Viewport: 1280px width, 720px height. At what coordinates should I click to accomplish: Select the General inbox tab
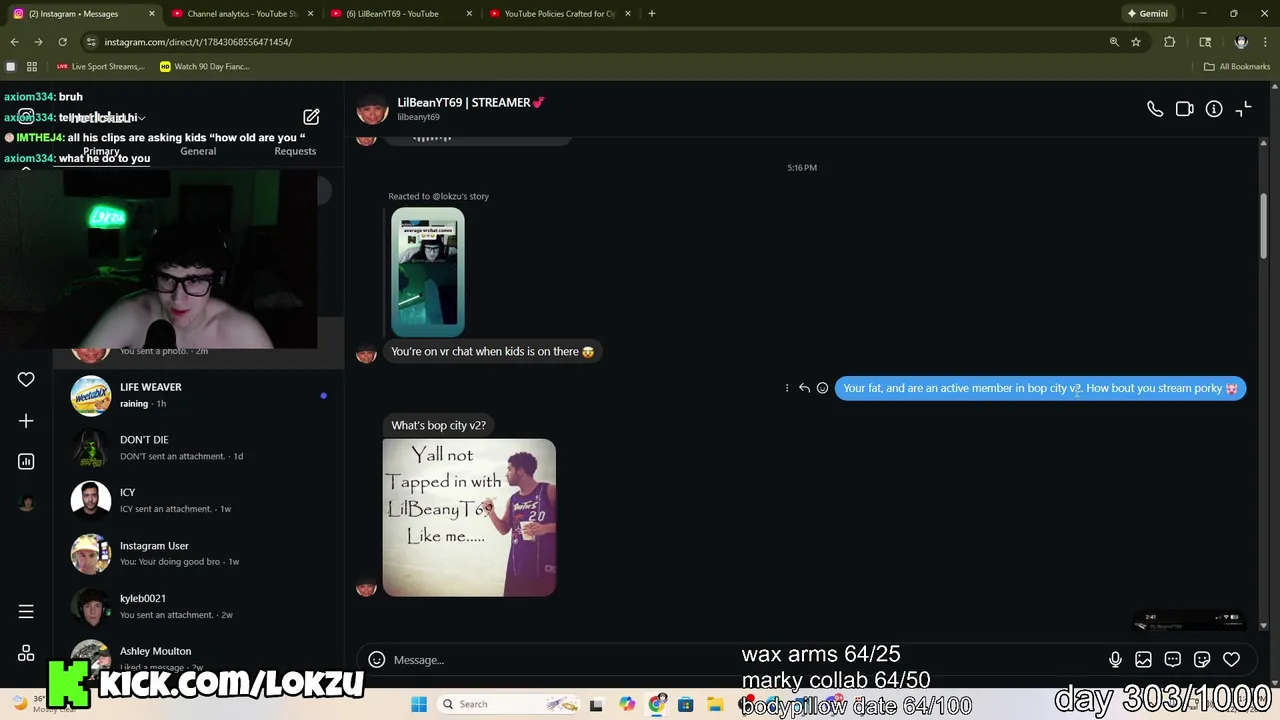click(x=198, y=151)
